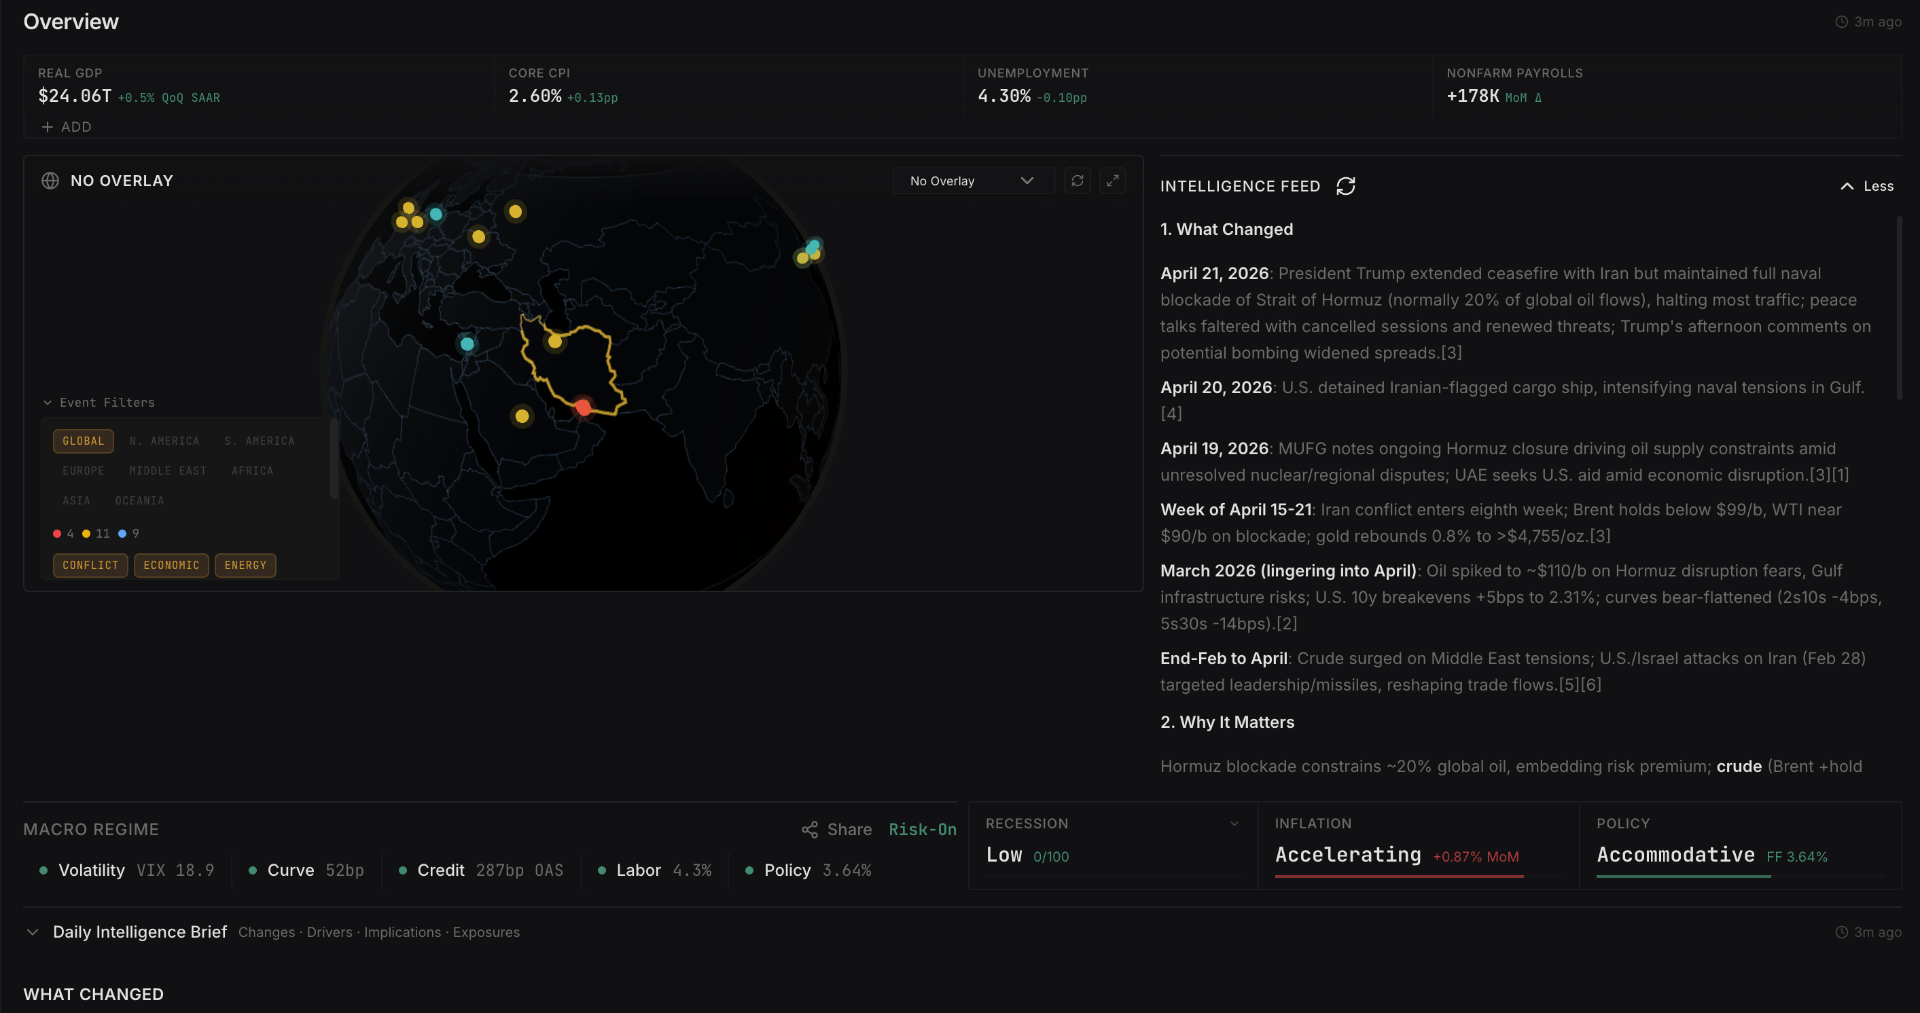Click the red conflict marker on Iran's coast
Screen dimensions: 1920x1013
coord(583,407)
